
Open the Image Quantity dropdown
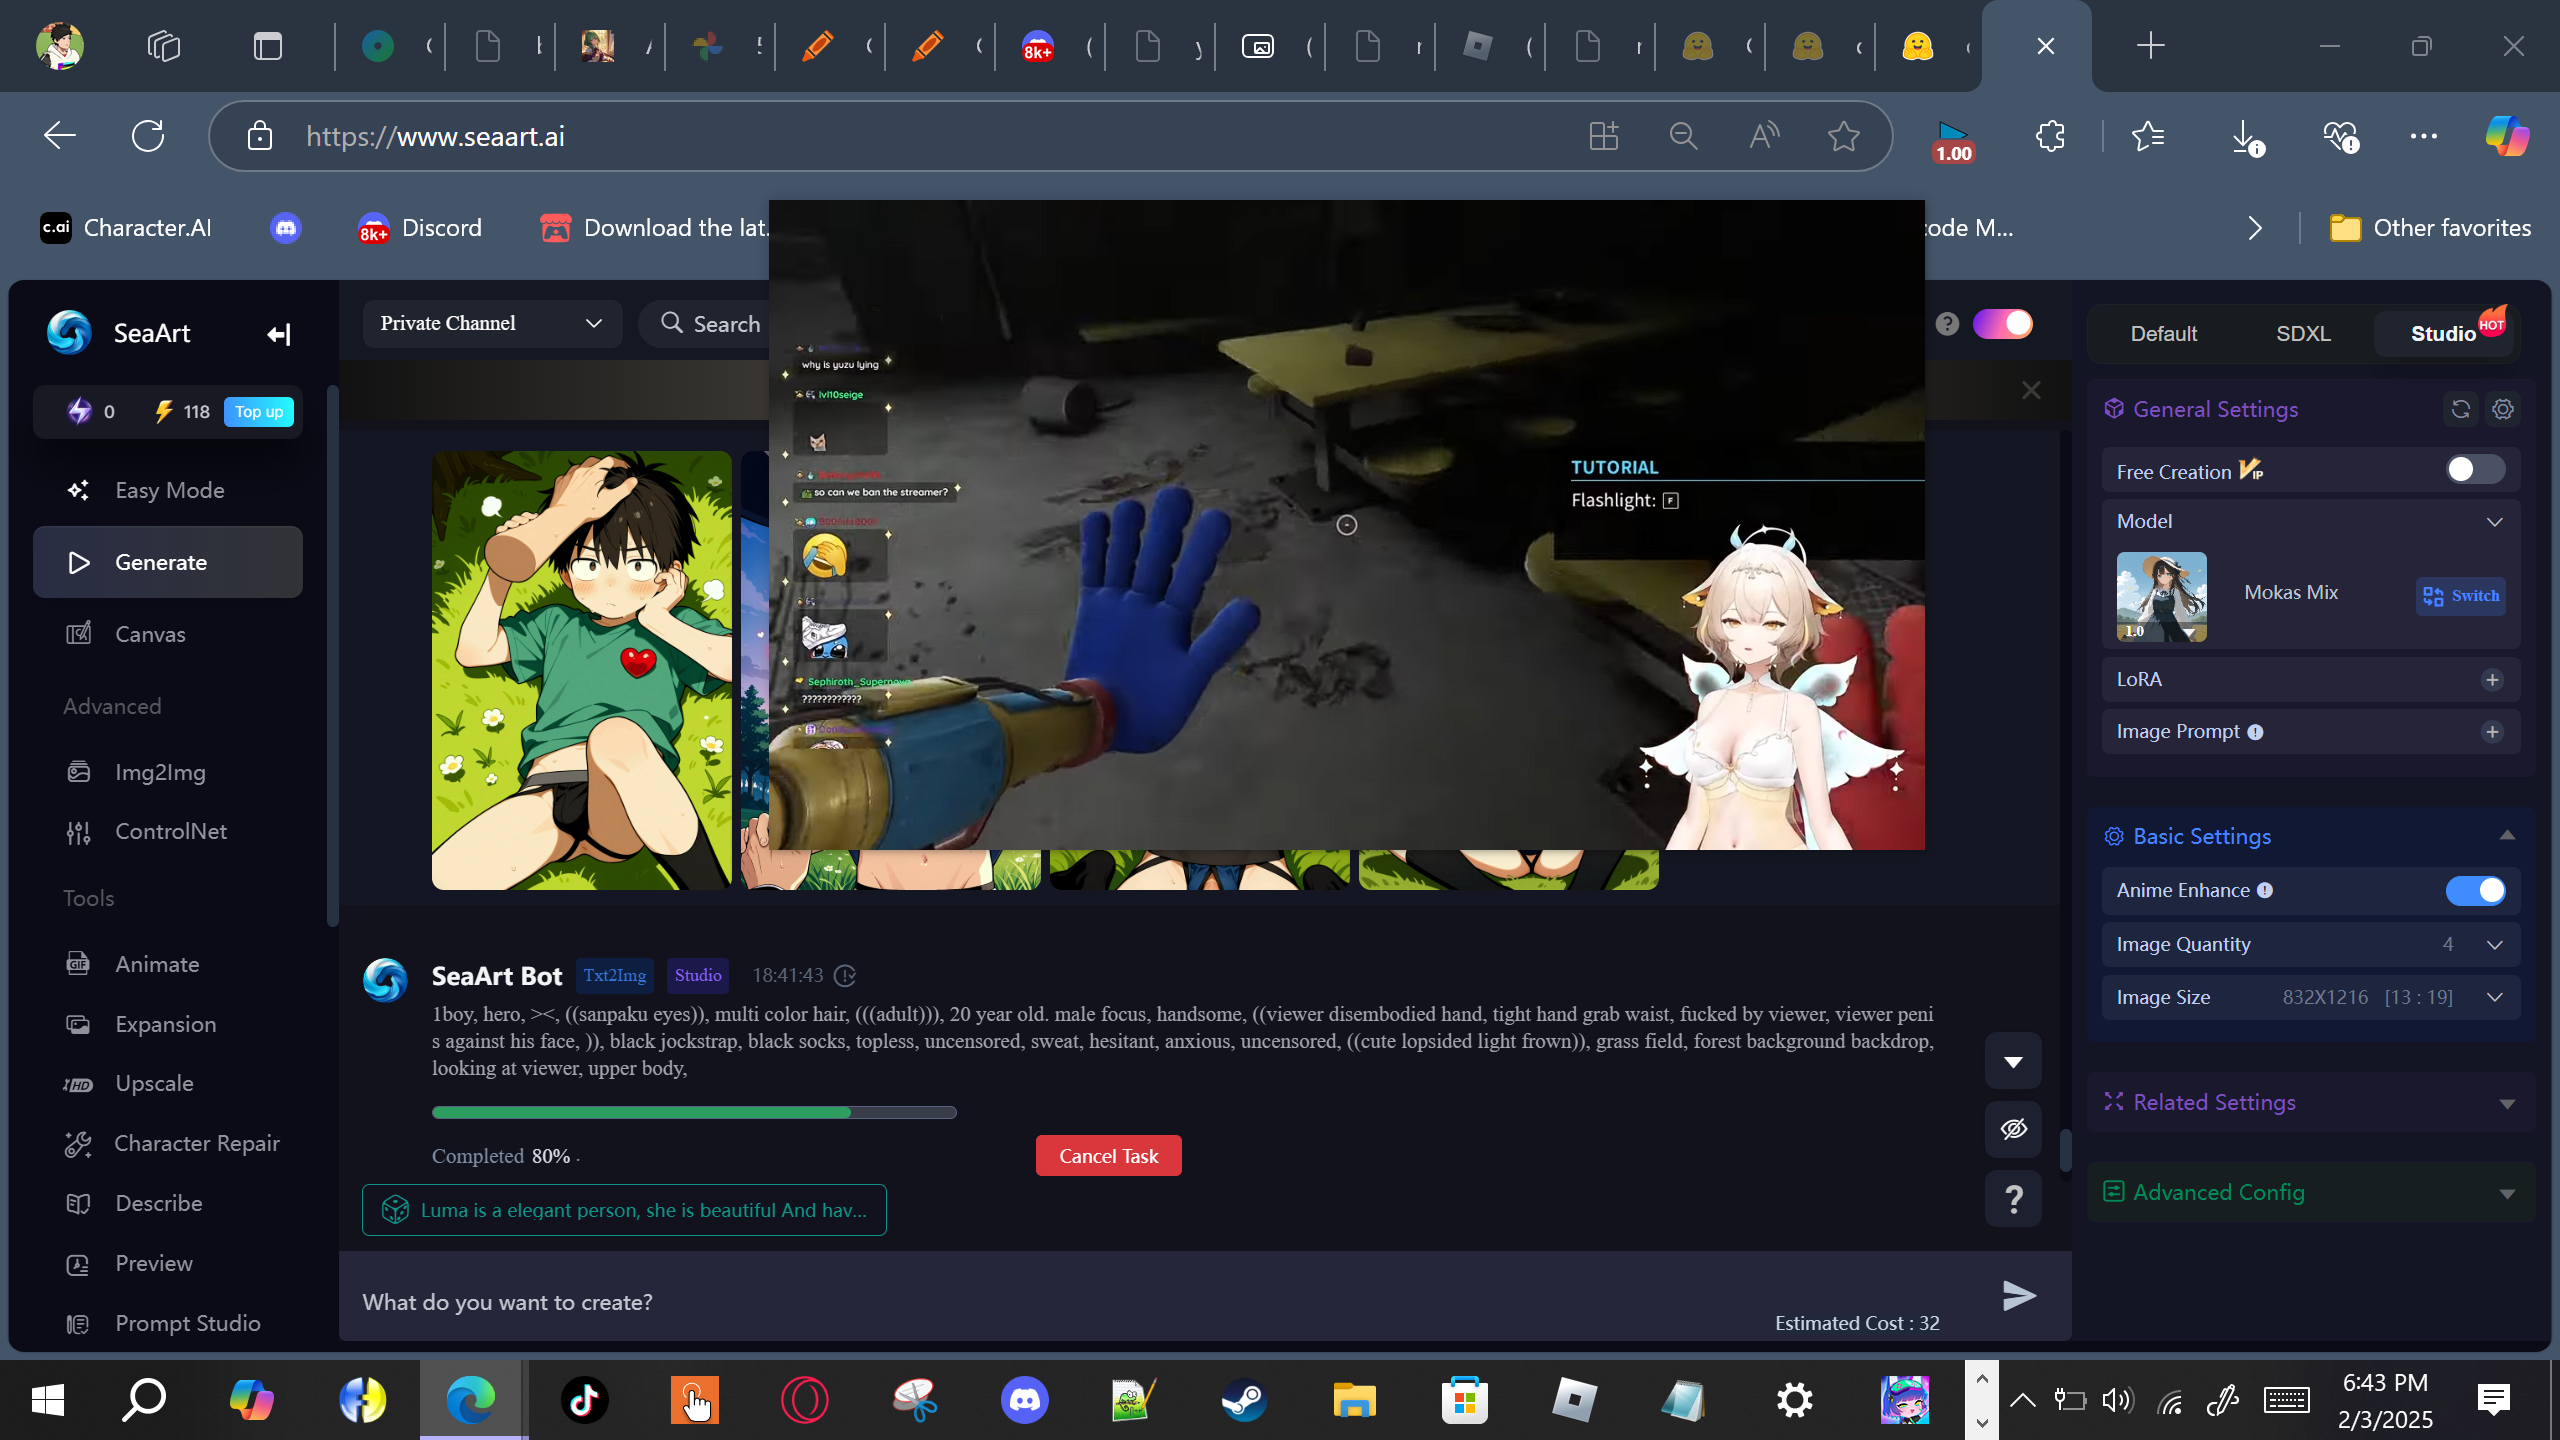click(2310, 944)
